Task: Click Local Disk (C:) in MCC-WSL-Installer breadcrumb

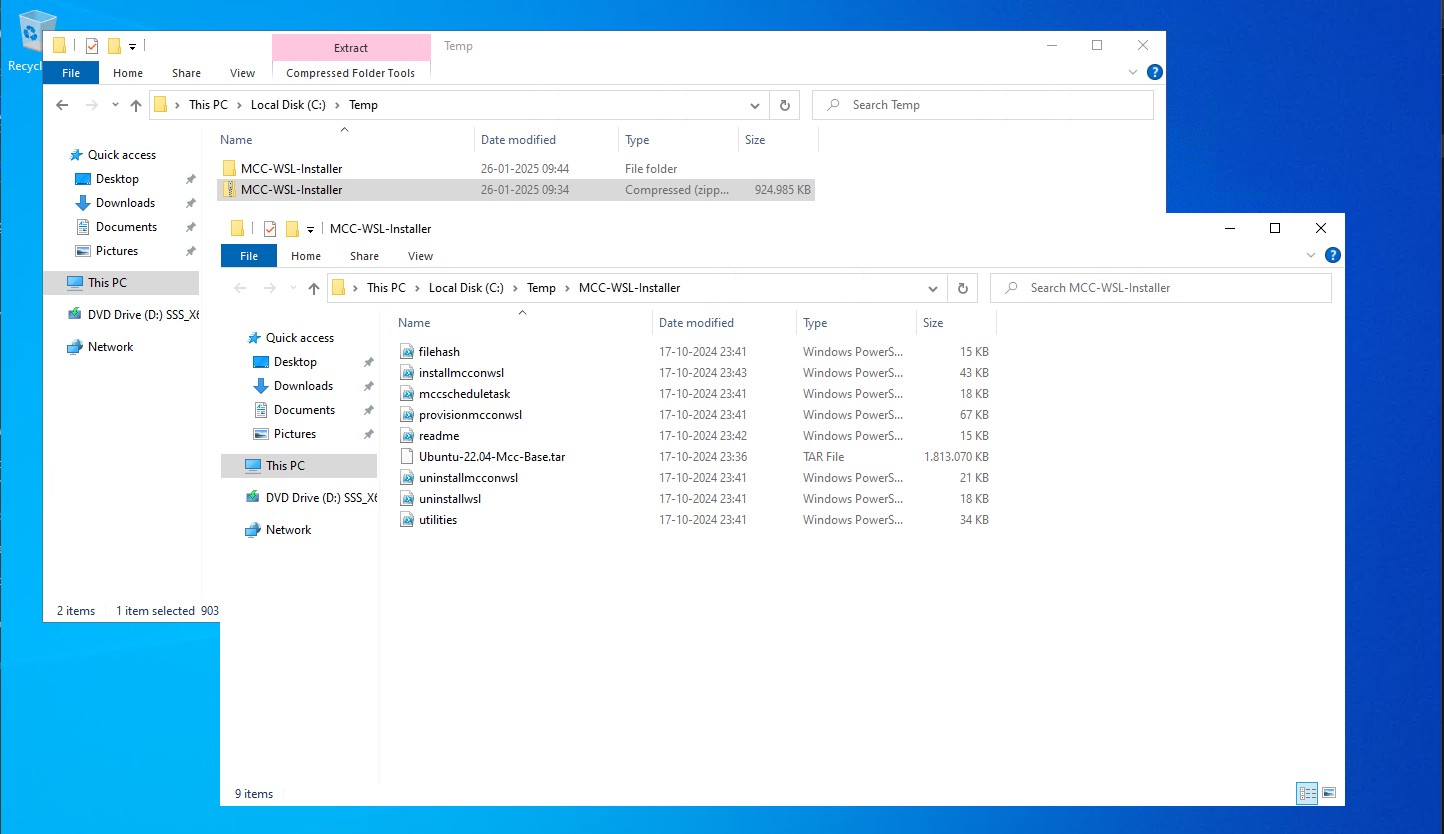Action: pos(466,288)
